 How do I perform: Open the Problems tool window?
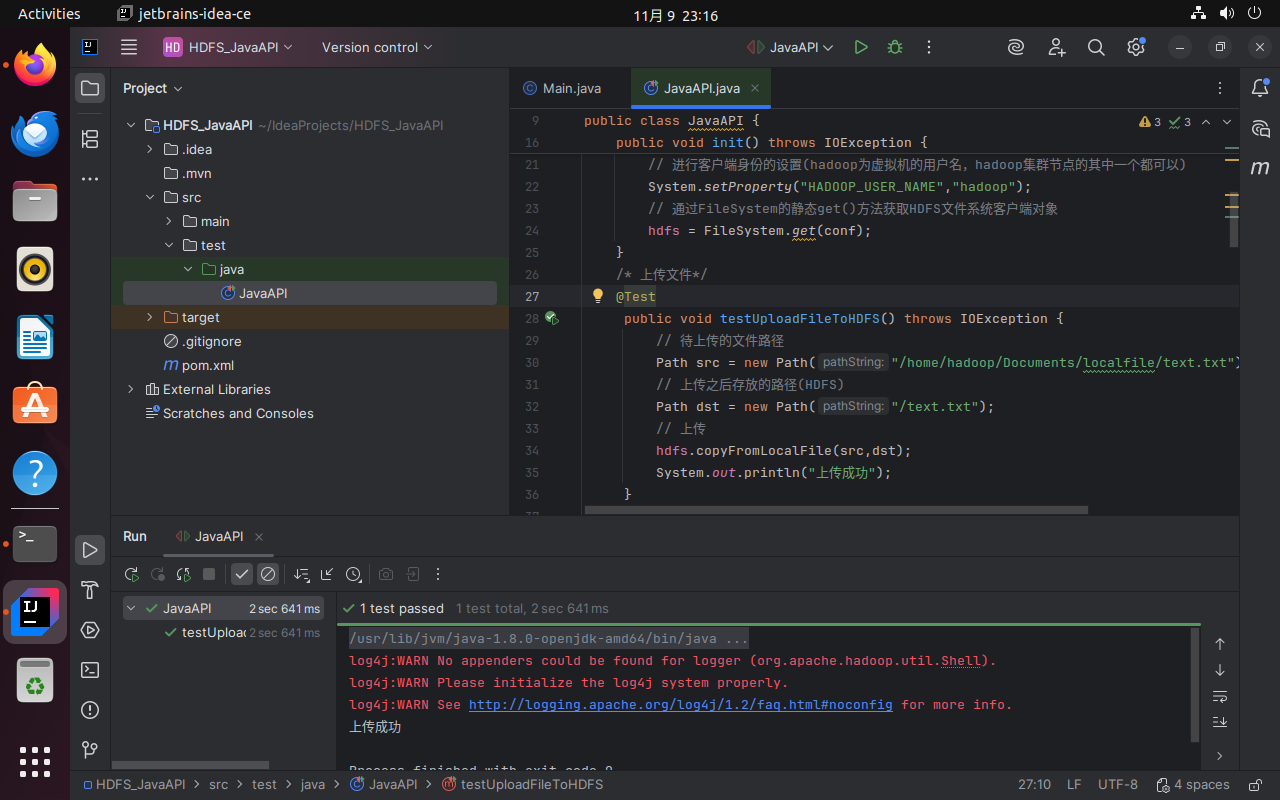coord(90,710)
